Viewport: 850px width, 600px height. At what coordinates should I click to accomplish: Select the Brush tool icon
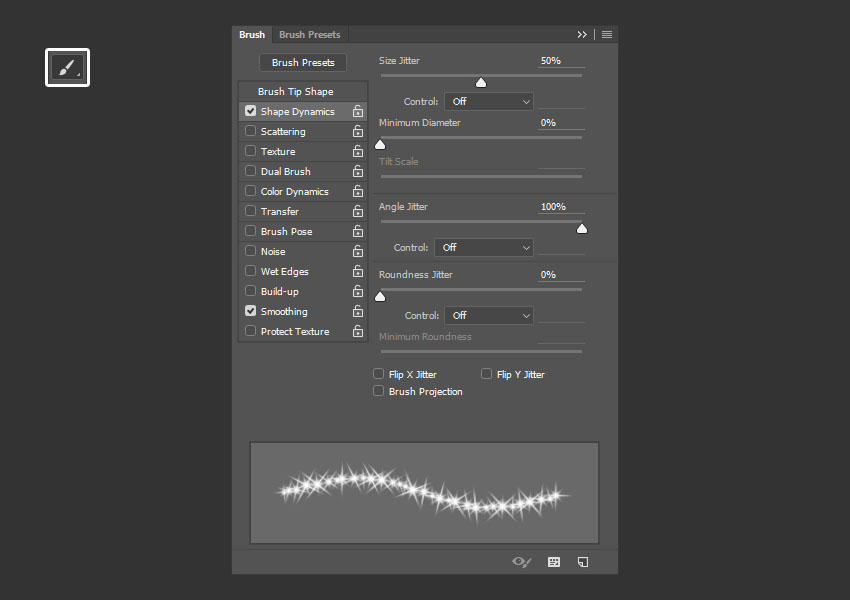click(x=67, y=68)
